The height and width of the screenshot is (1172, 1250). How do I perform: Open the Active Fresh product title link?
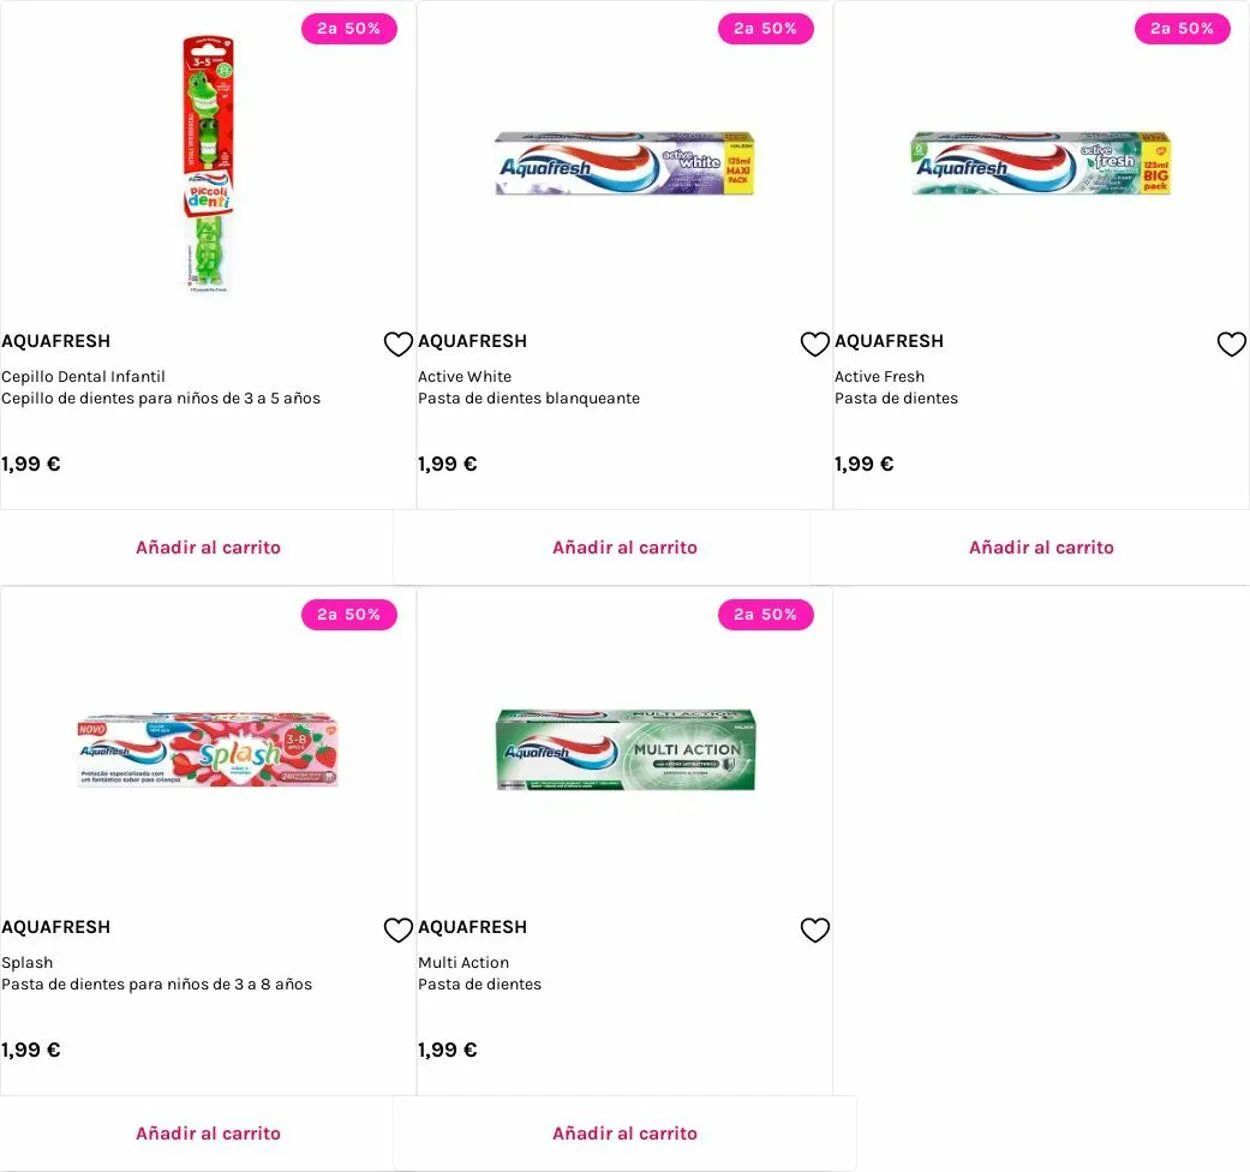879,377
